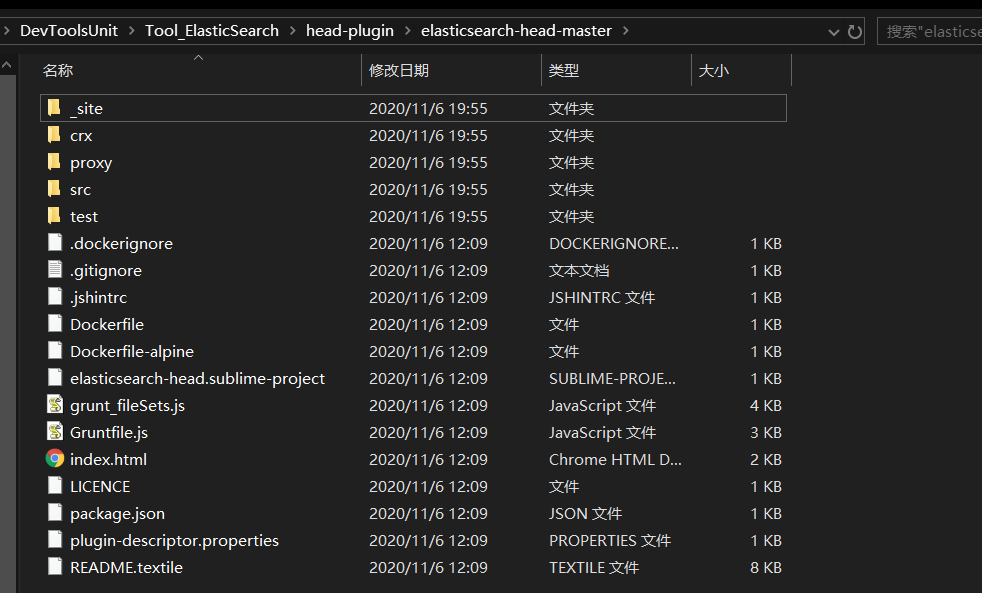Viewport: 982px width, 593px height.
Task: Select the src folder icon
Action: 54,188
